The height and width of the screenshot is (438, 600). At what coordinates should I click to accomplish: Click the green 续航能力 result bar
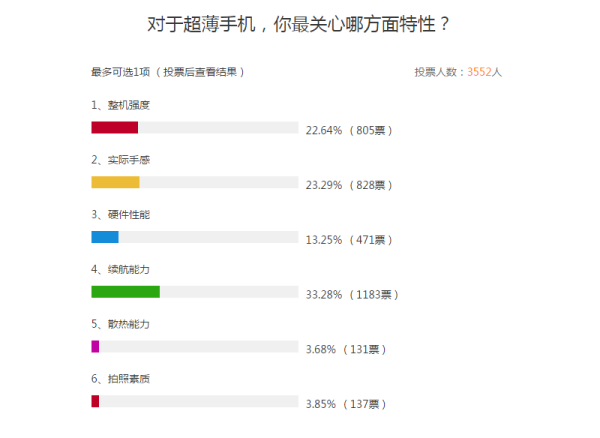pos(125,292)
